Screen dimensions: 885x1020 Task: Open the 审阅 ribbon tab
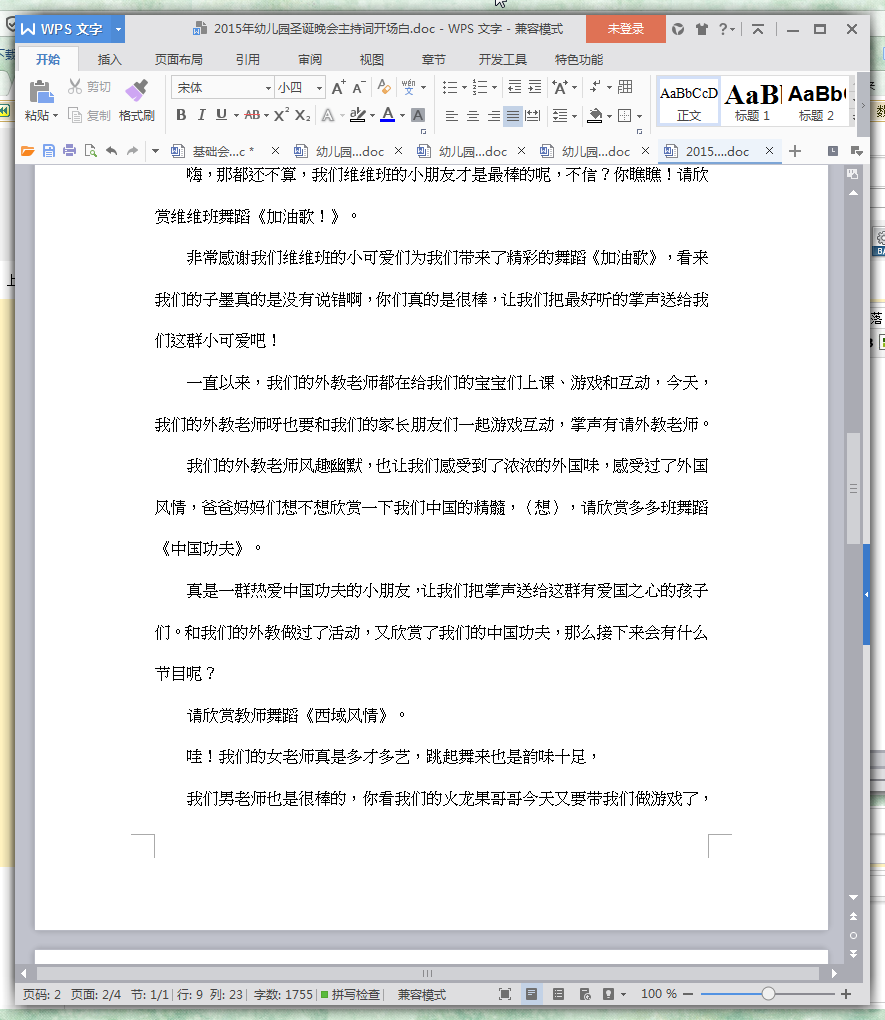(x=310, y=60)
